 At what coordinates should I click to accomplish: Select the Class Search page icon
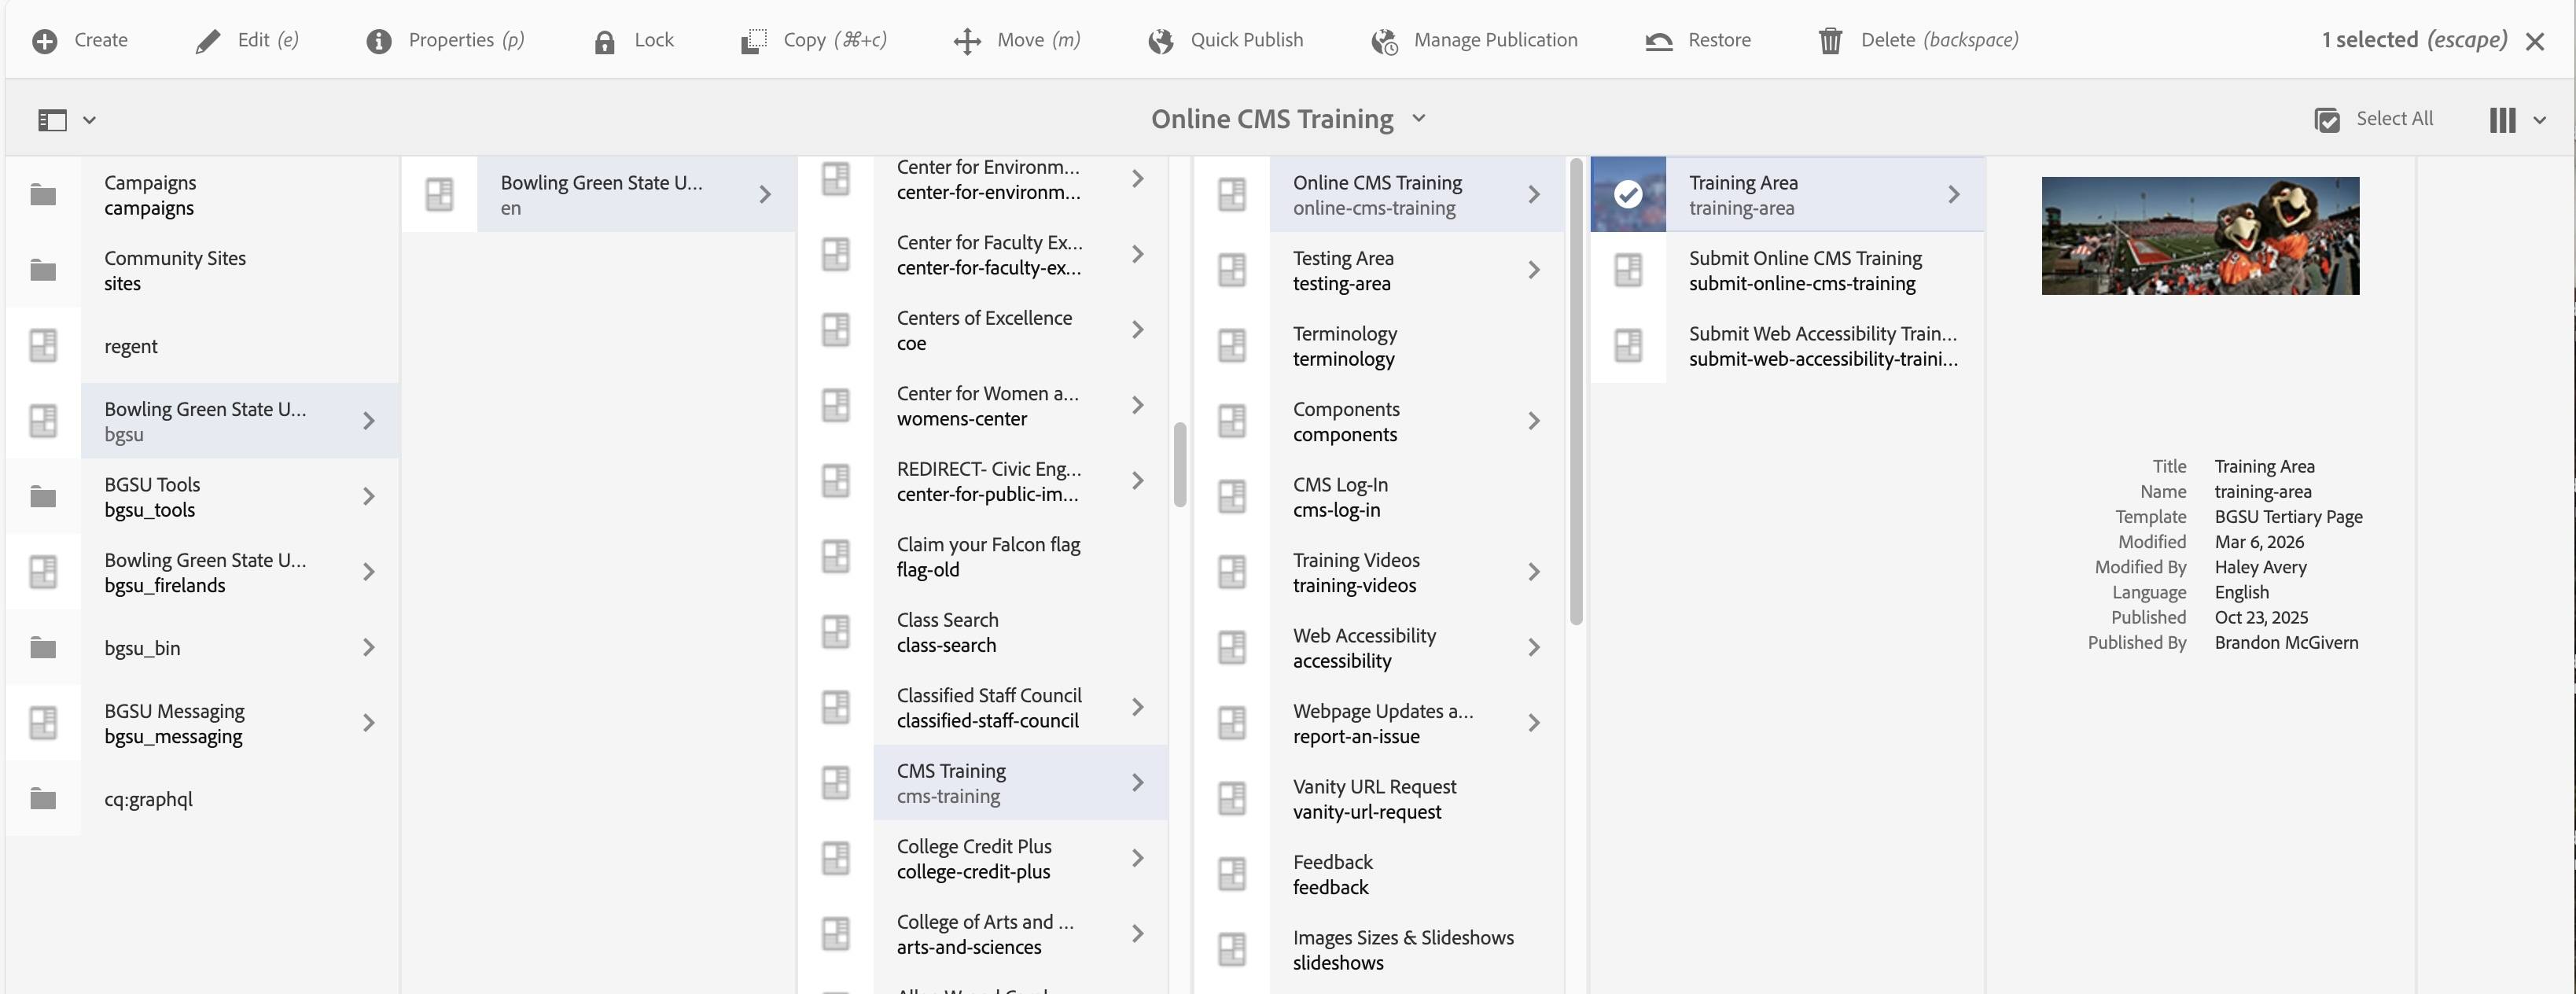click(836, 631)
